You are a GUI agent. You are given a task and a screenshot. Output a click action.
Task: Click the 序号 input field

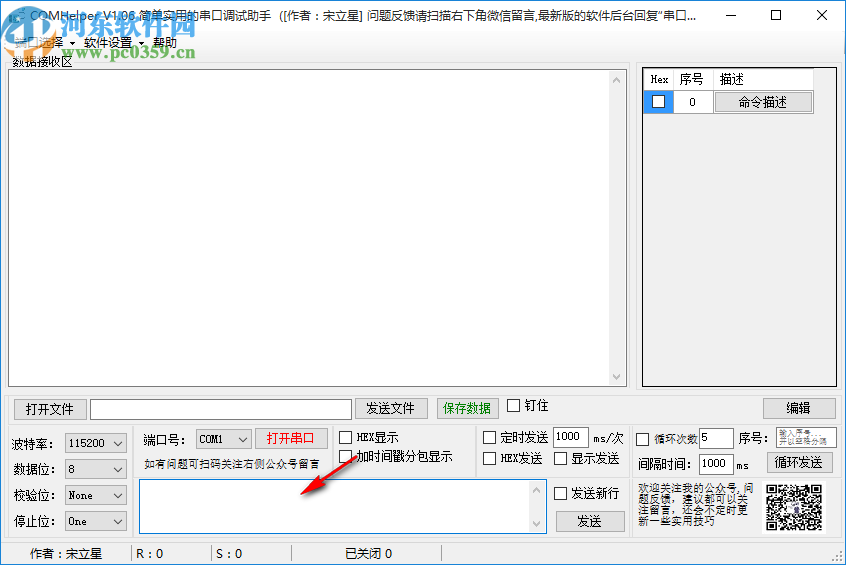pyautogui.click(x=806, y=437)
